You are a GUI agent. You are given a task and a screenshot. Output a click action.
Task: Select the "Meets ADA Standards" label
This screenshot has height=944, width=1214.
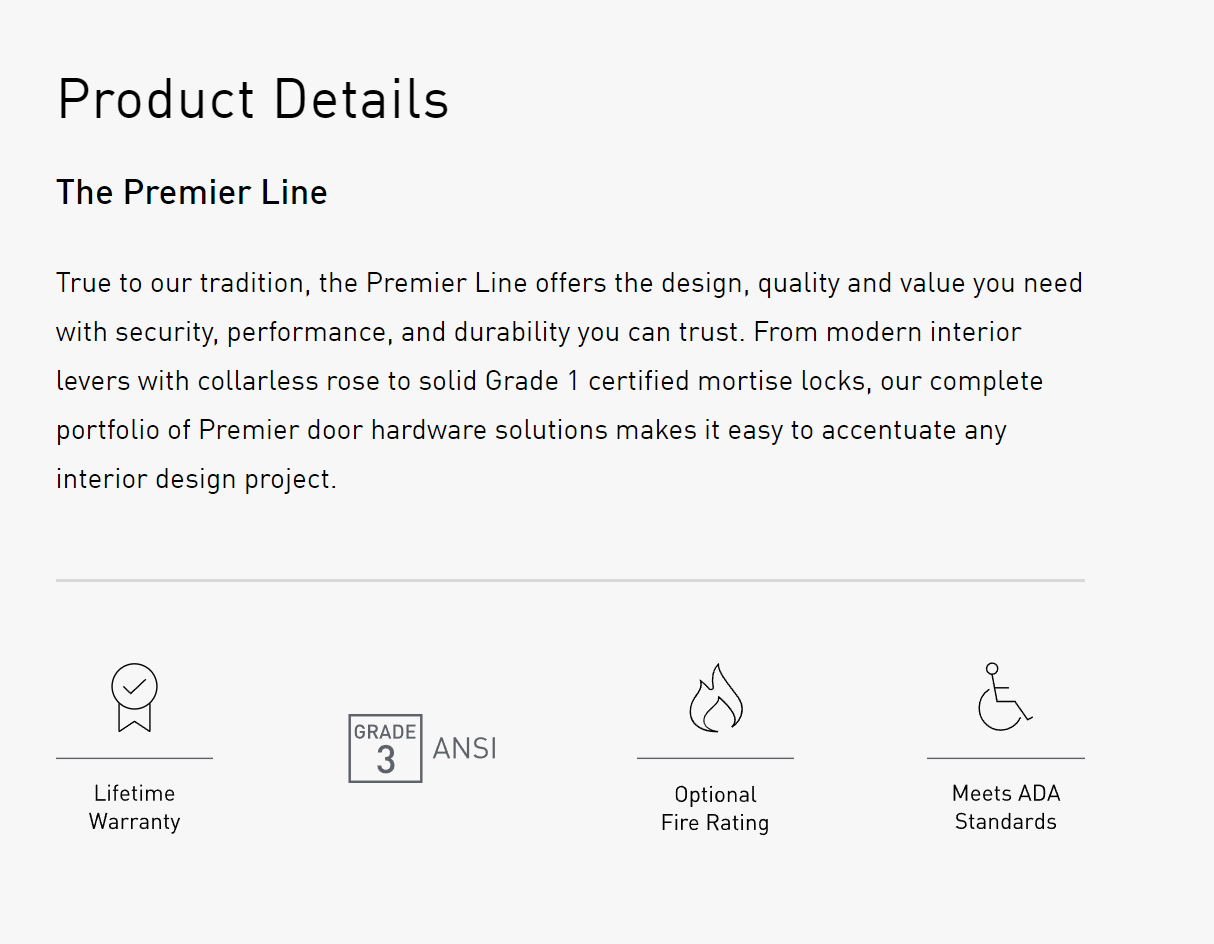1005,807
